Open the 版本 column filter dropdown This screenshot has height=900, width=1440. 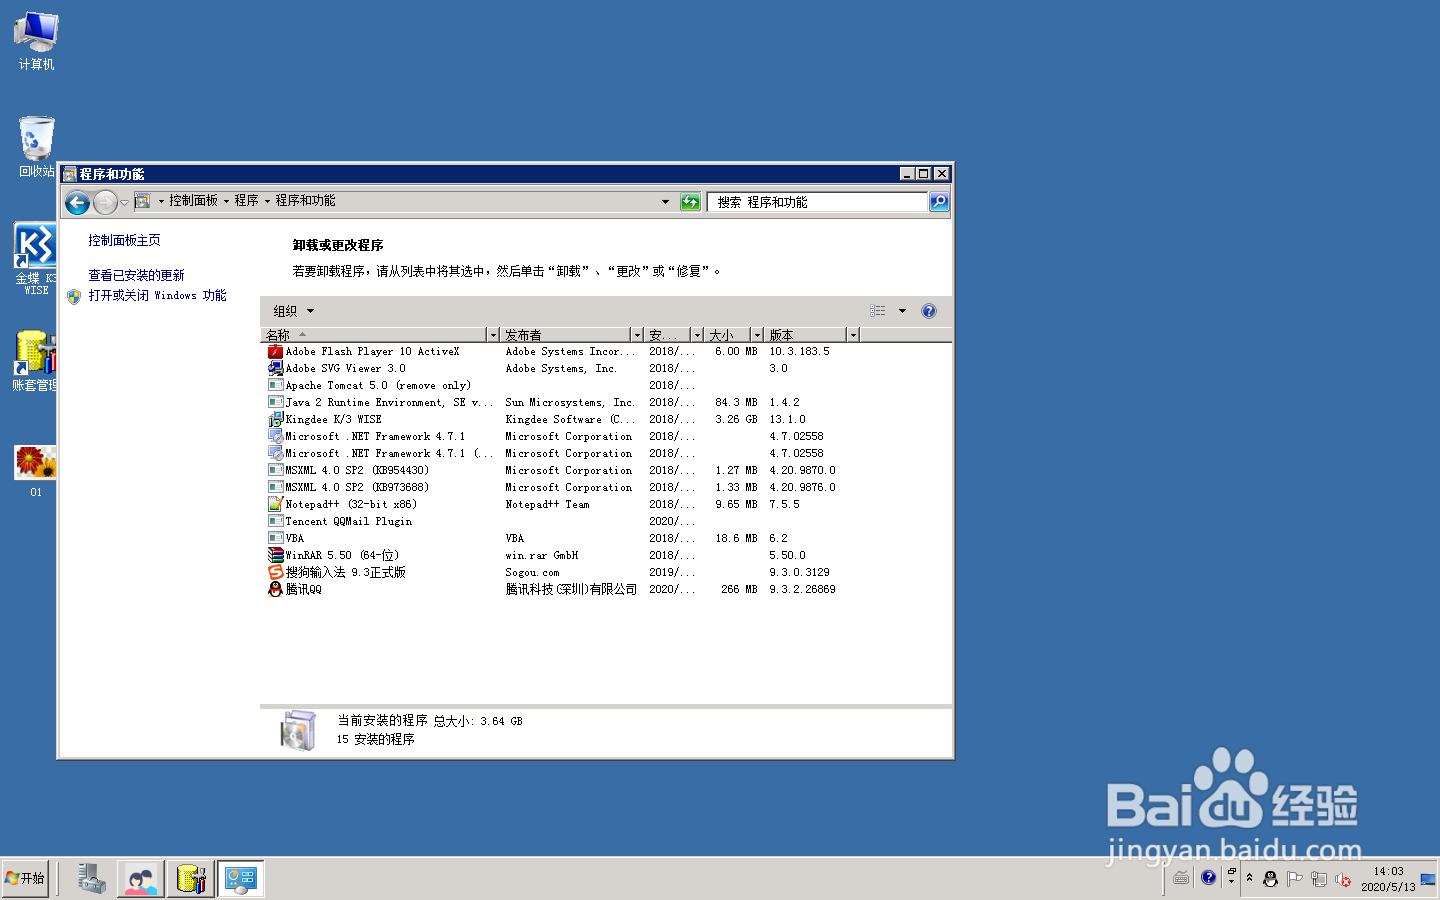click(x=853, y=335)
